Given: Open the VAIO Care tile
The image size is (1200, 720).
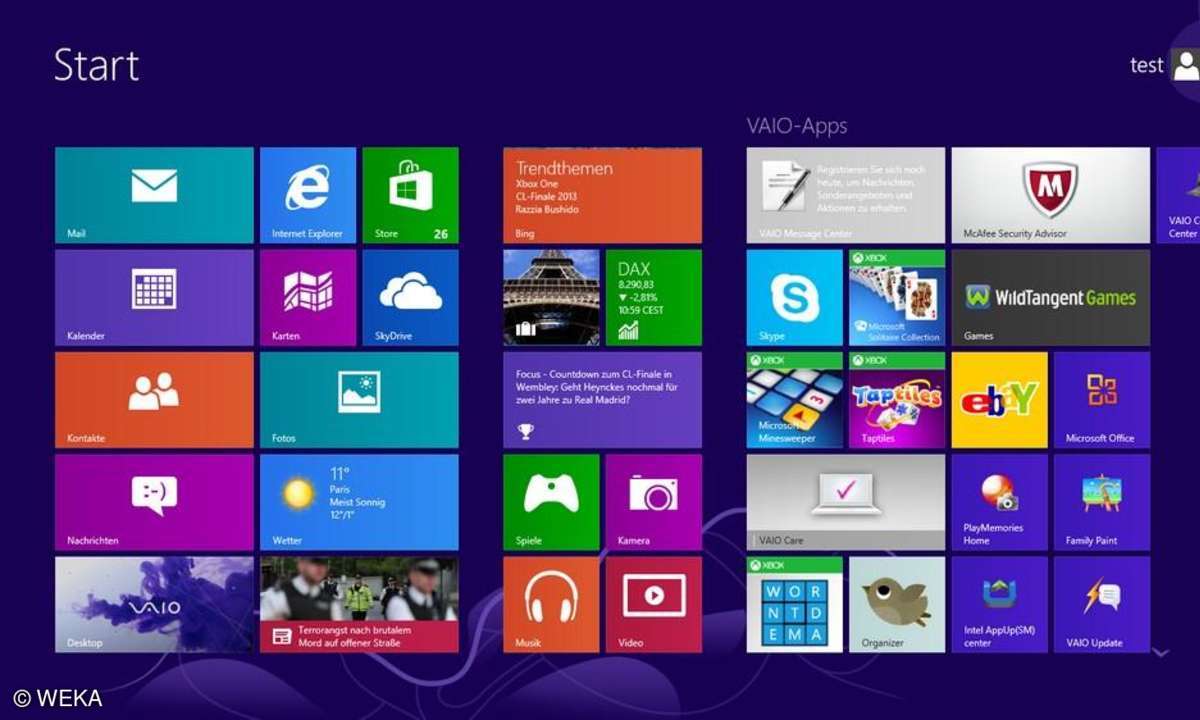Looking at the screenshot, I should 846,502.
